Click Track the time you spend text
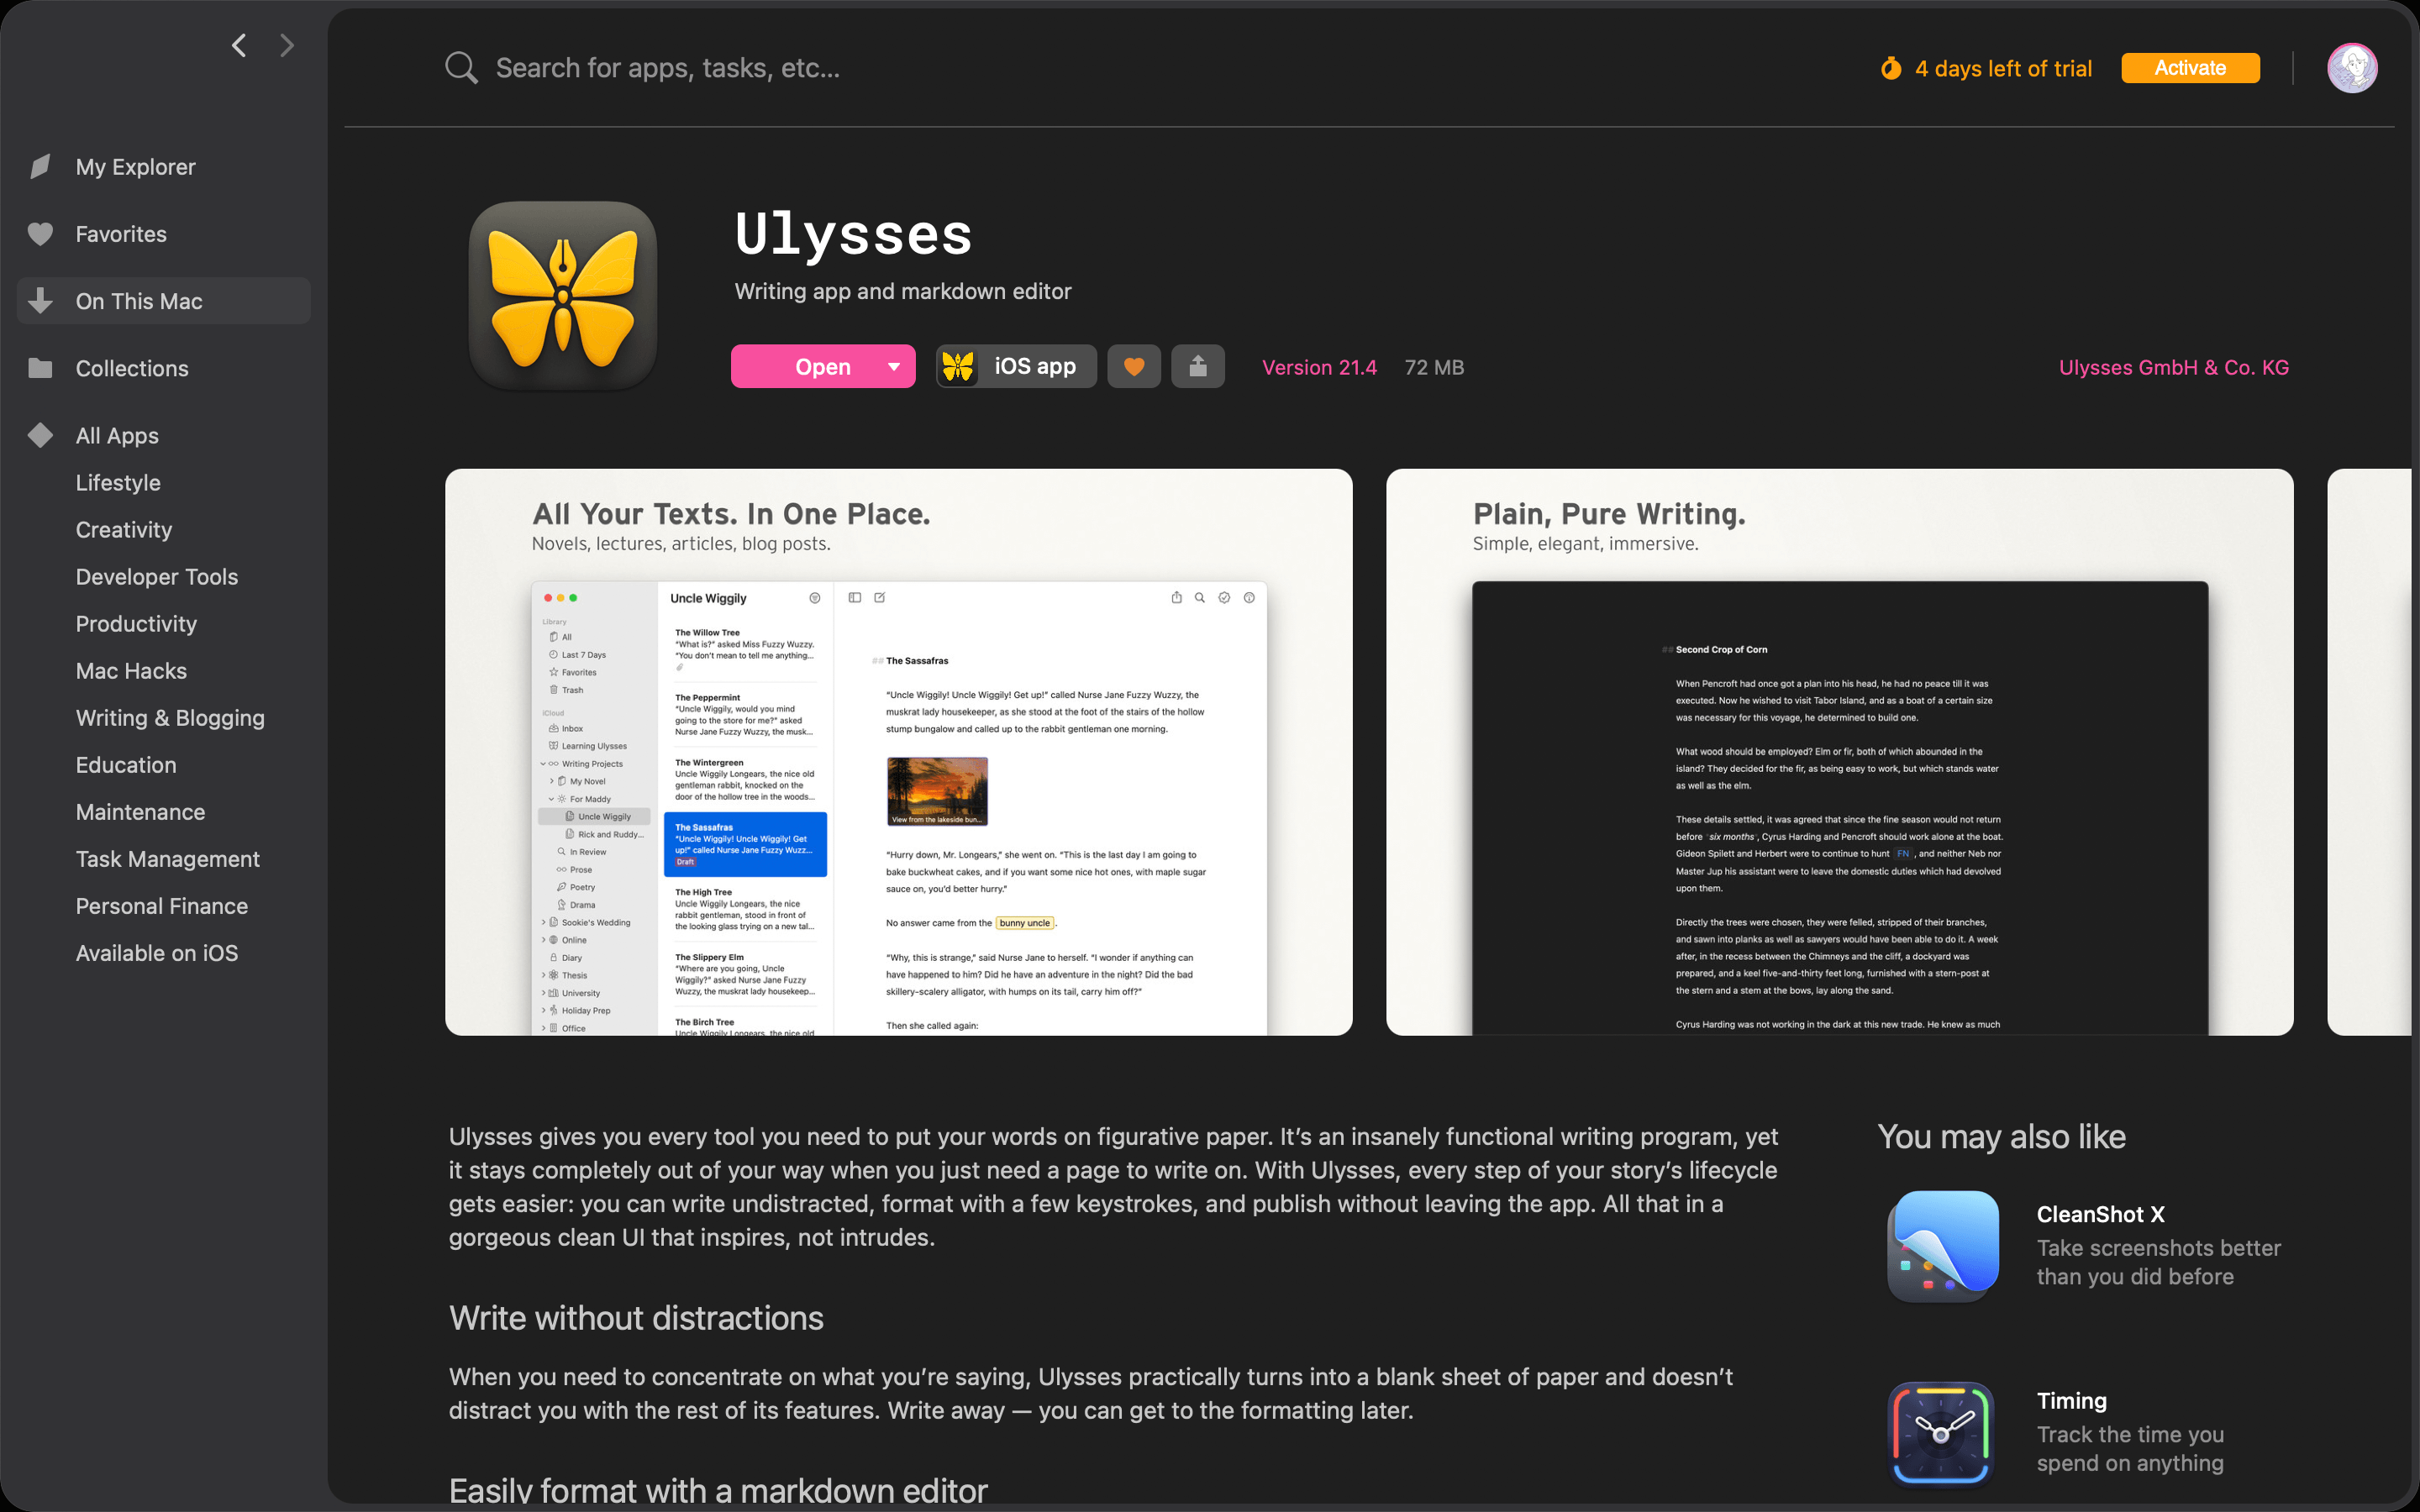 click(2130, 1448)
